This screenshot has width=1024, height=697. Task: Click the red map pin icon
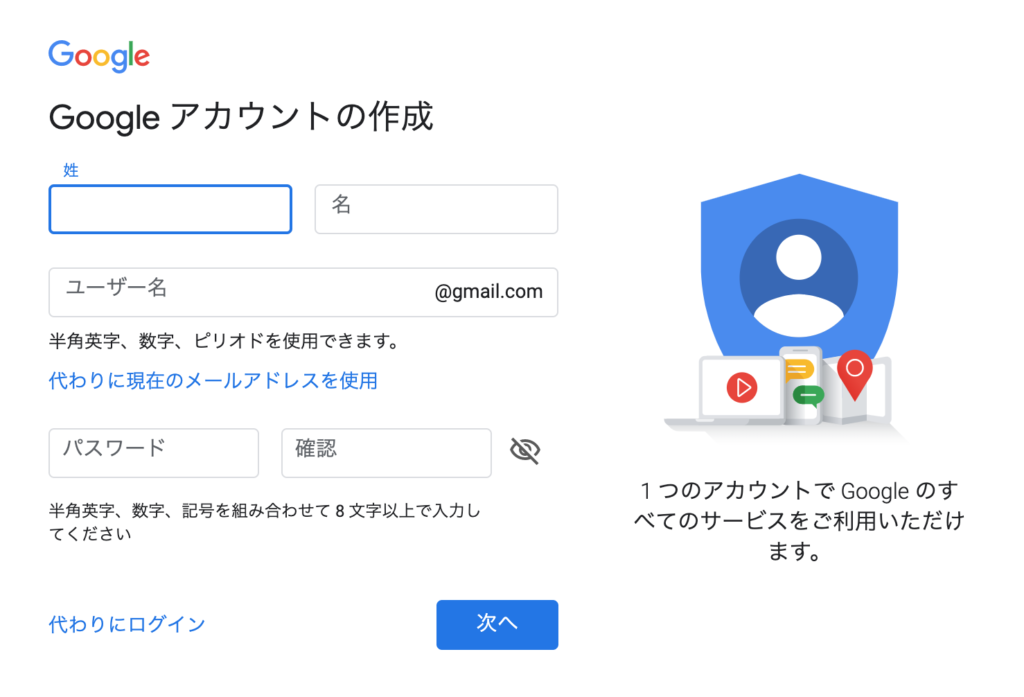(x=854, y=374)
